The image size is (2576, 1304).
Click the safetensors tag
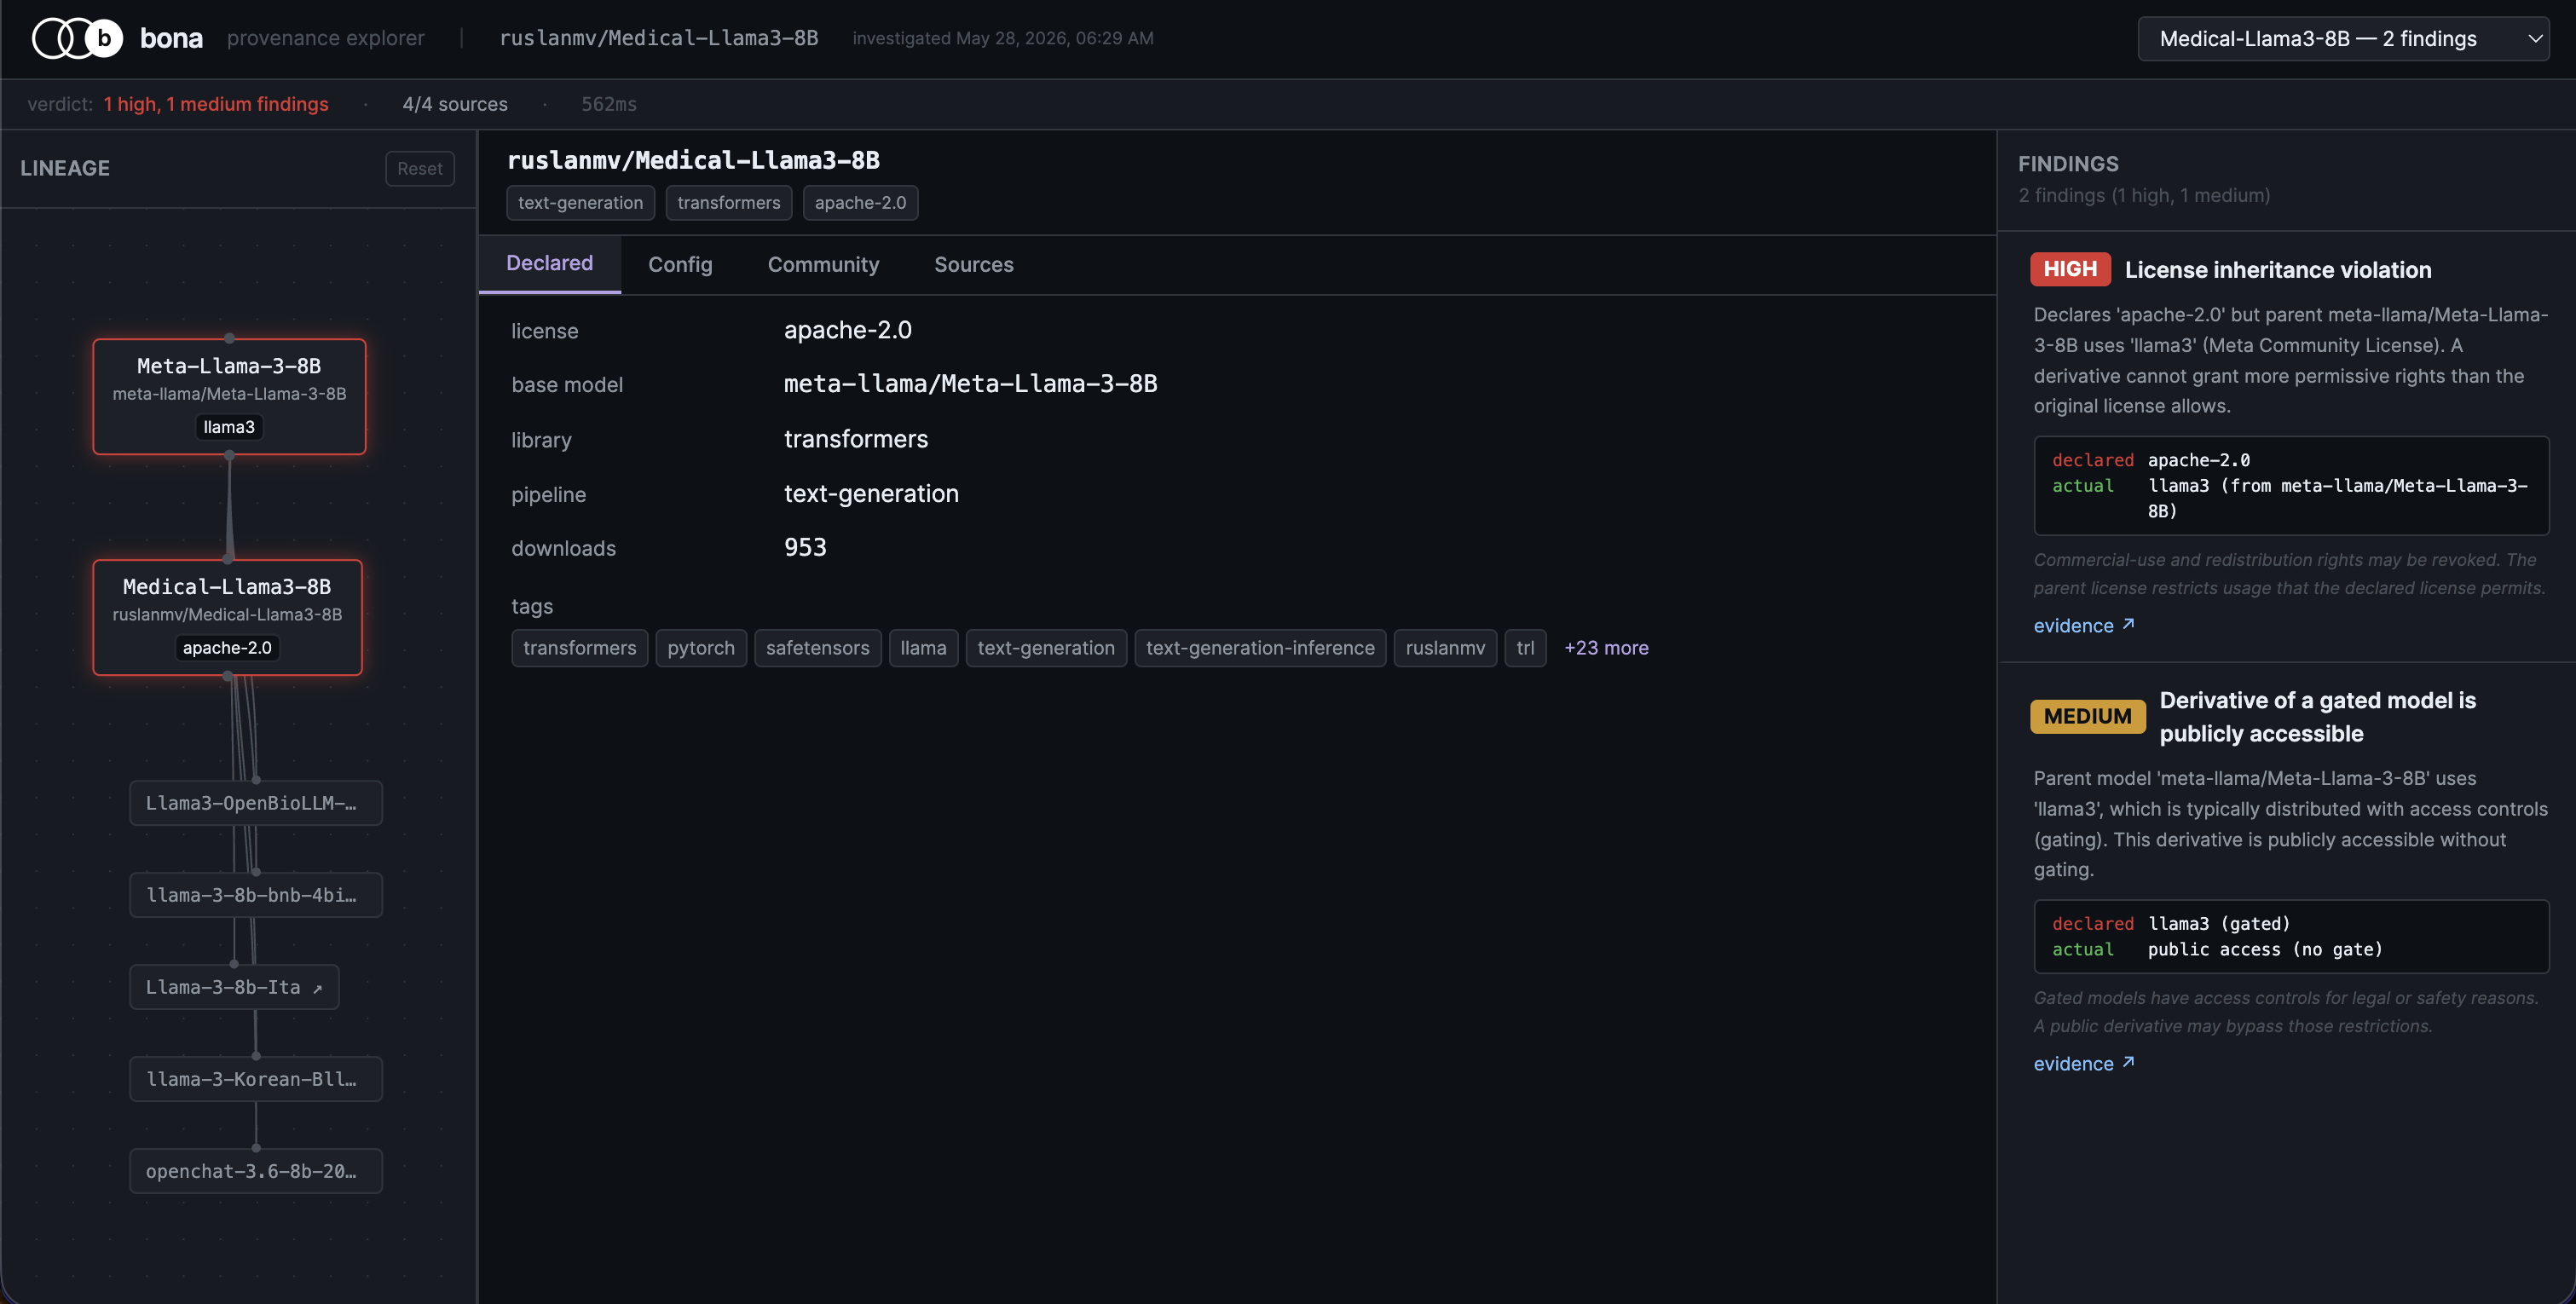[x=818, y=648]
